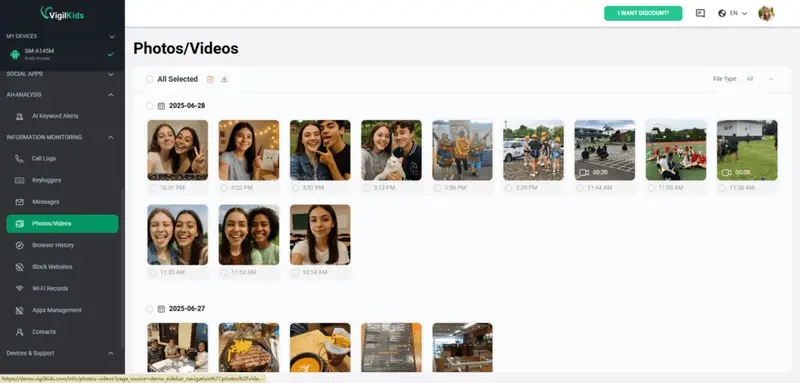Collapse the Information Monitoring section
The image size is (800, 383).
(111, 137)
